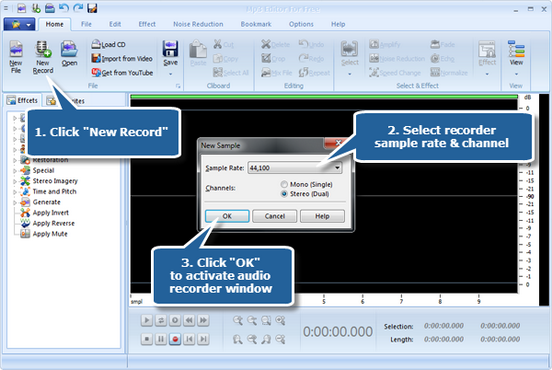Open the Help ribbon tab
Image resolution: width=552 pixels, height=370 pixels.
338,24
